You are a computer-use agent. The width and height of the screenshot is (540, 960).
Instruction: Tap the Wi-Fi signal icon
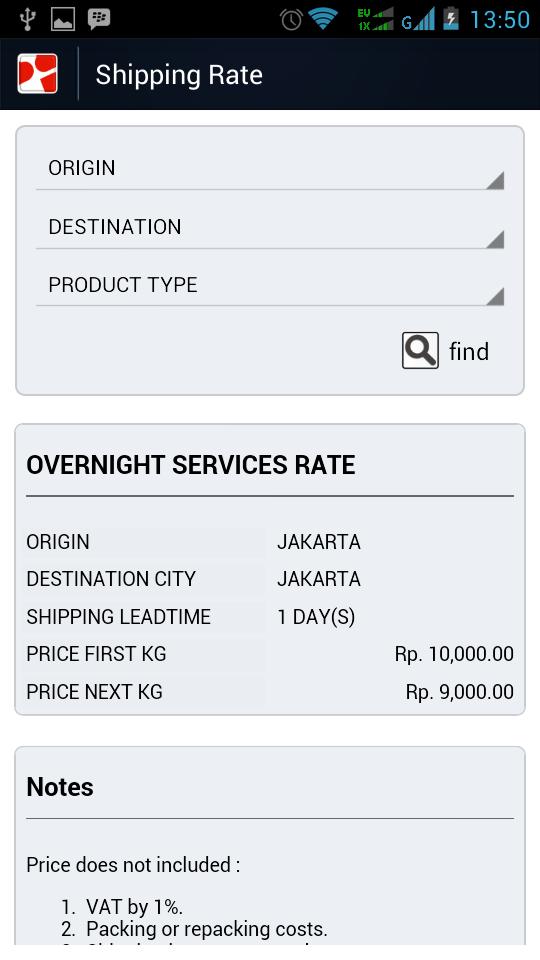pyautogui.click(x=323, y=19)
